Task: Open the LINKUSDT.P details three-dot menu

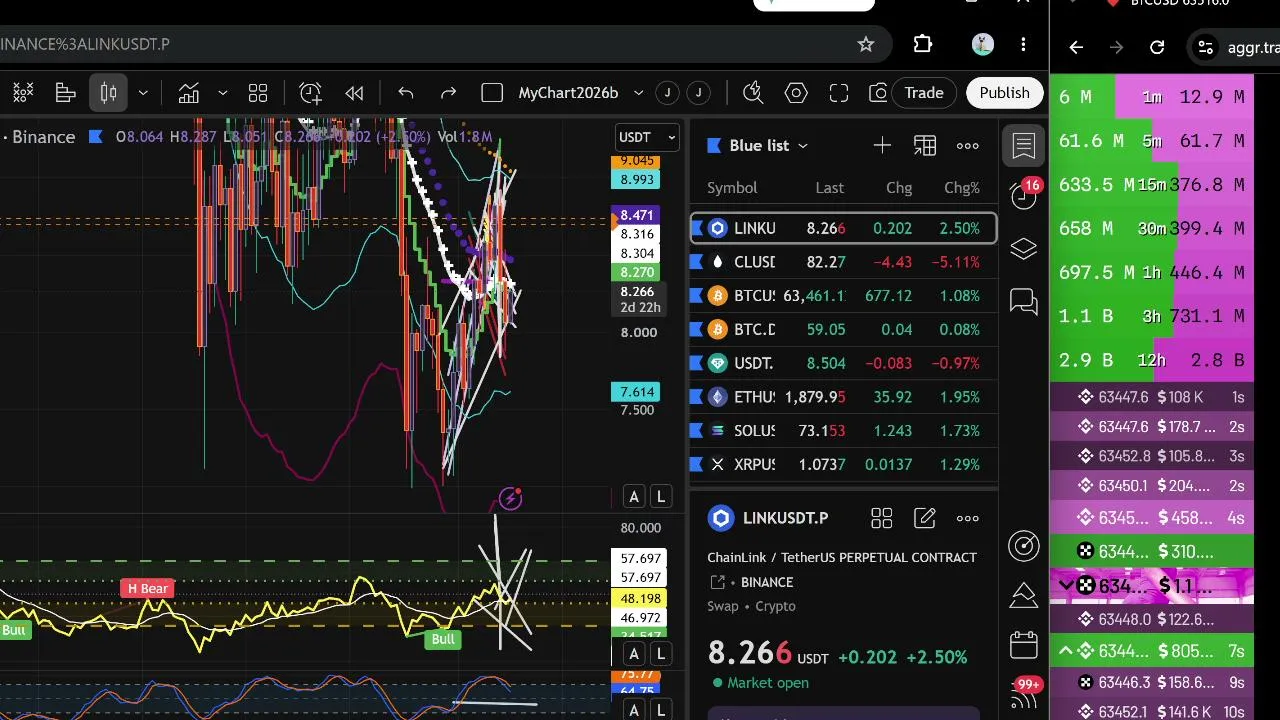Action: coord(968,518)
